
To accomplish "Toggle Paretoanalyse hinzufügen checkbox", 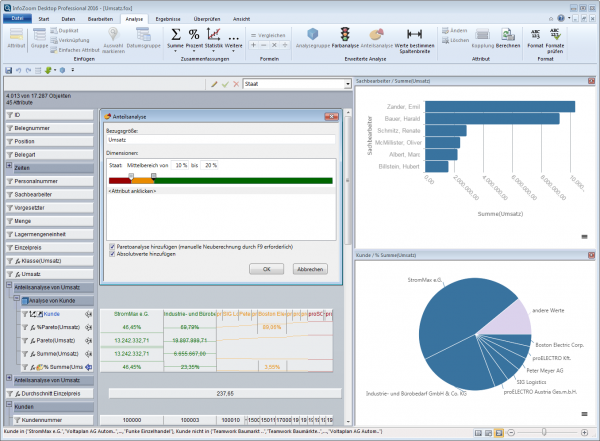I will (x=112, y=247).
